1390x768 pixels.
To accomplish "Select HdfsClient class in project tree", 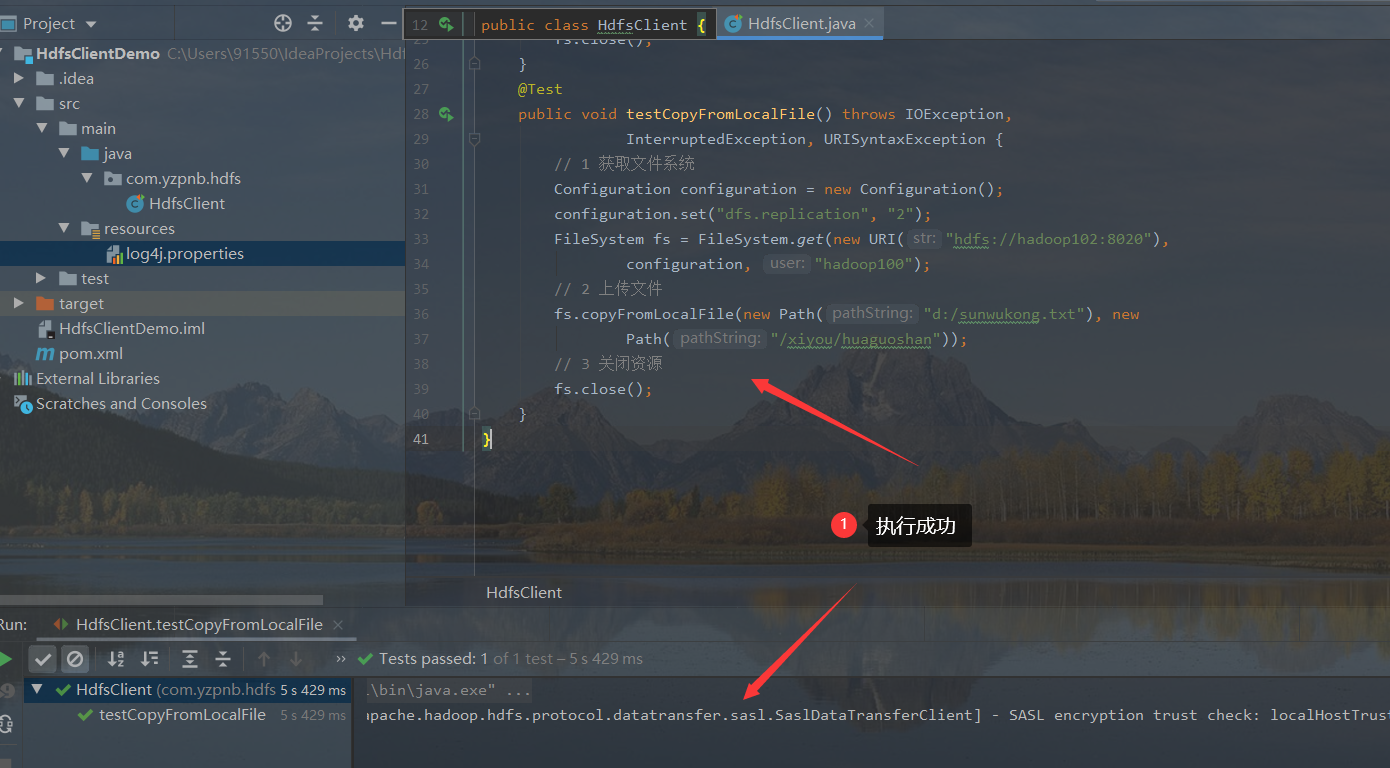I will click(186, 204).
